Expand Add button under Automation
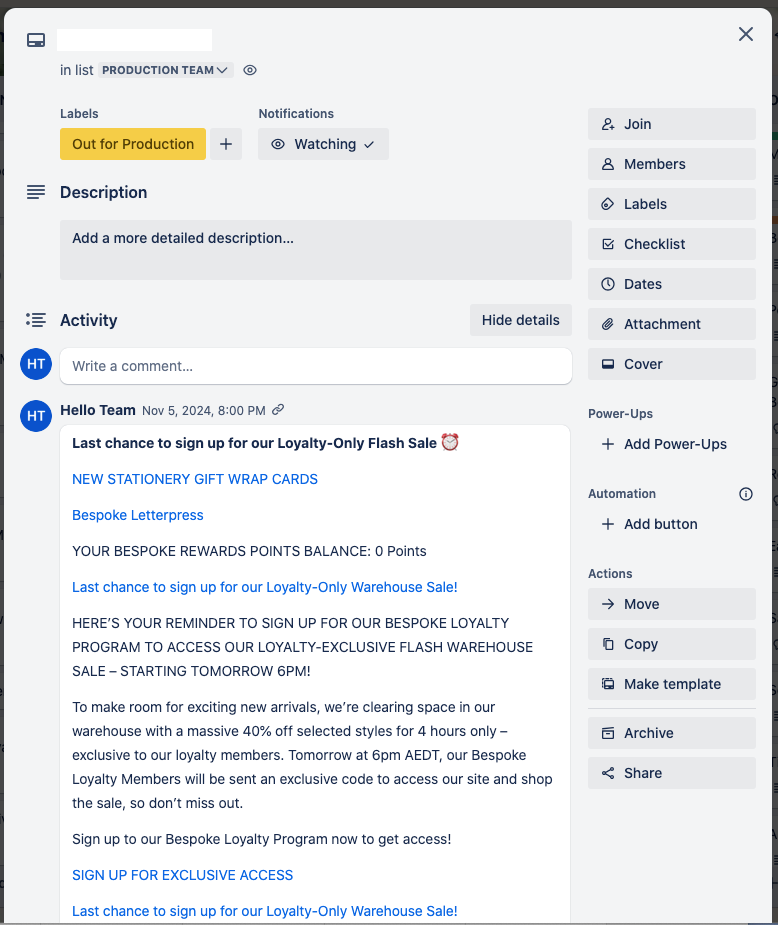The width and height of the screenshot is (778, 925). coord(649,524)
